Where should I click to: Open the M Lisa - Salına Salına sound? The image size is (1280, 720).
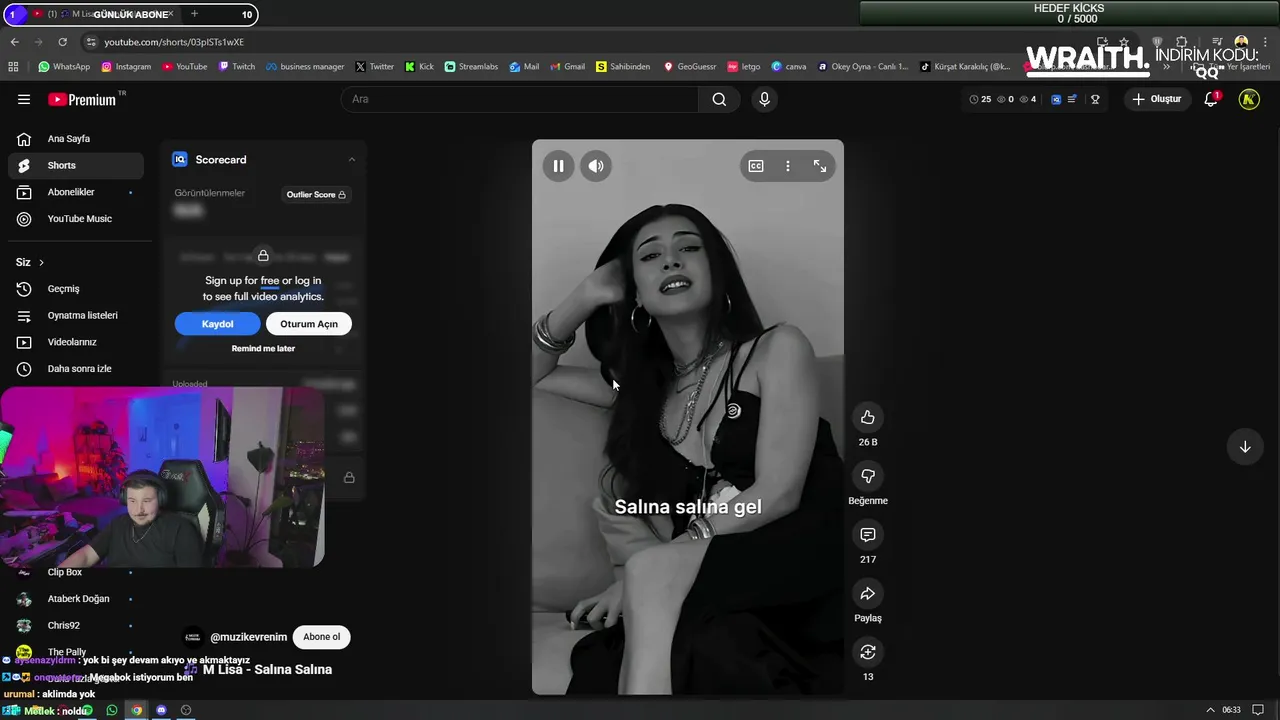(267, 670)
